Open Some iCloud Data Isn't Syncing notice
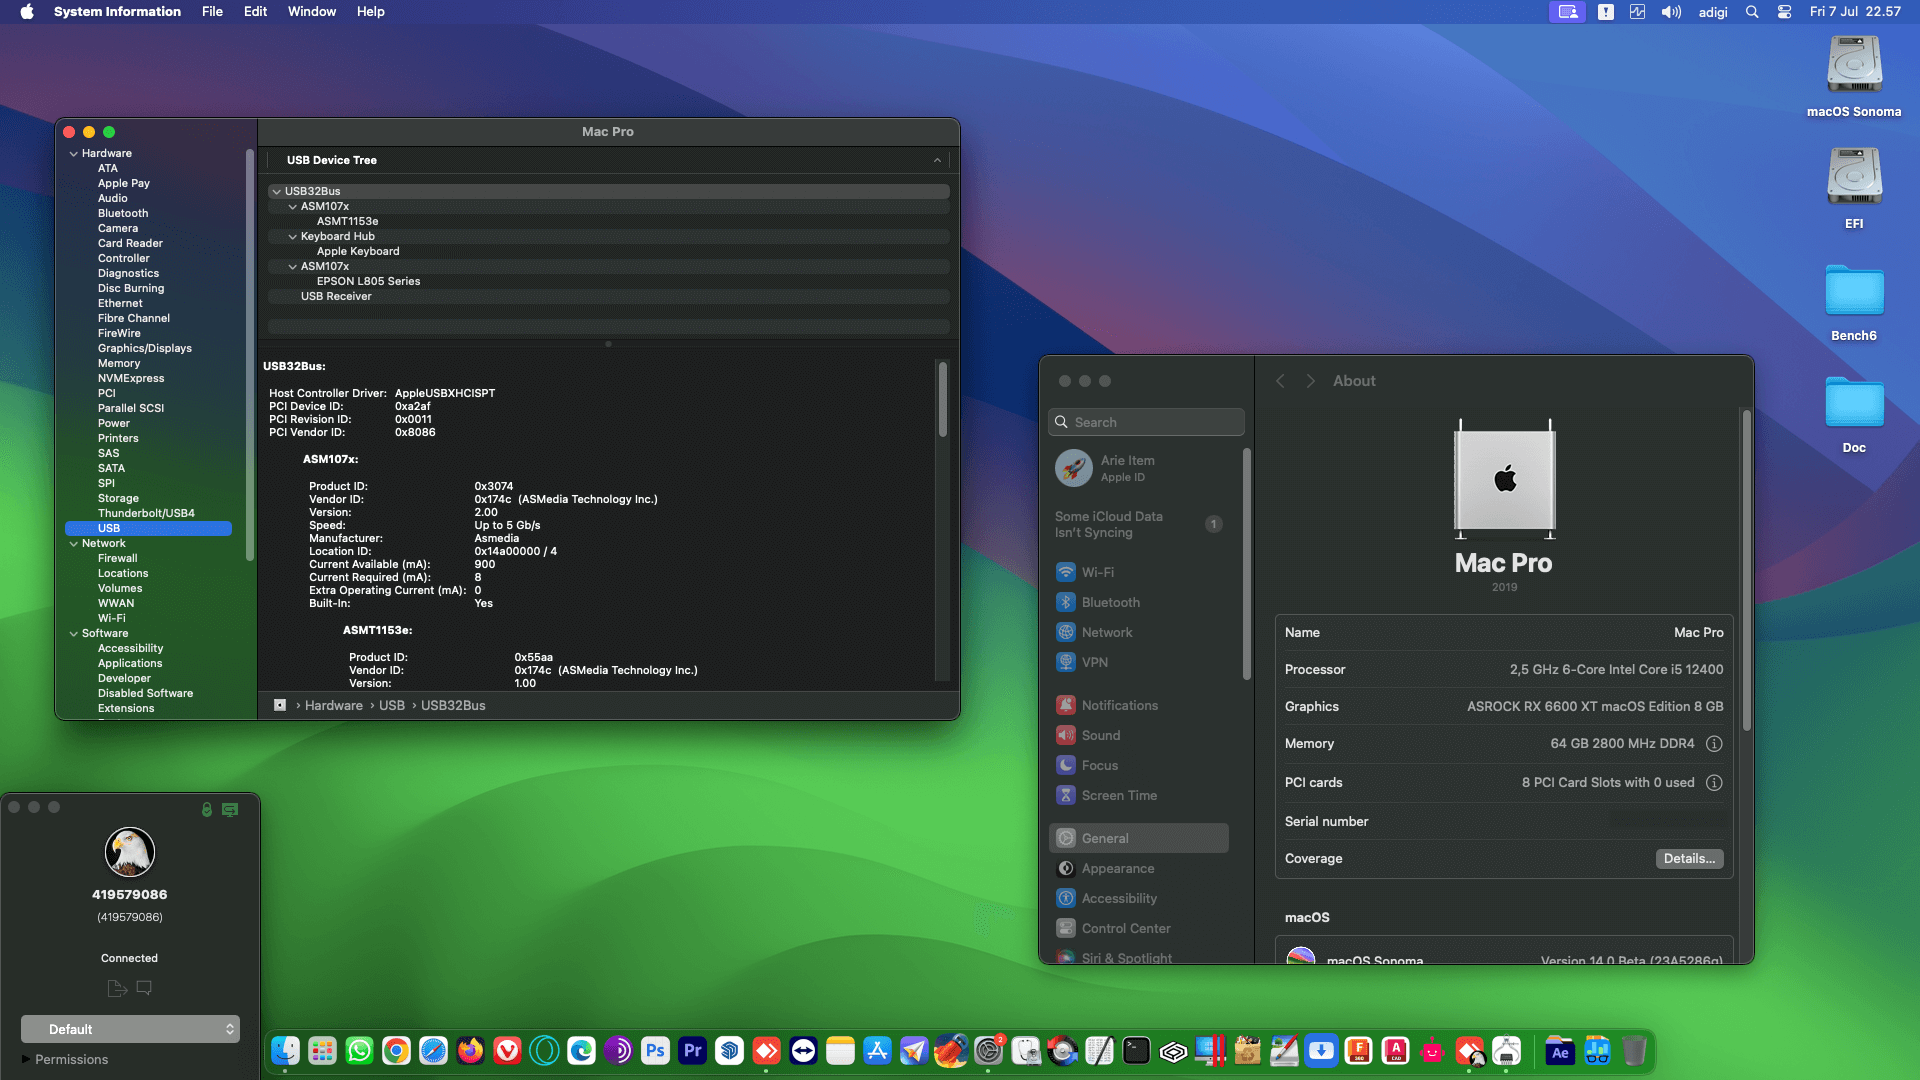 (x=1140, y=525)
